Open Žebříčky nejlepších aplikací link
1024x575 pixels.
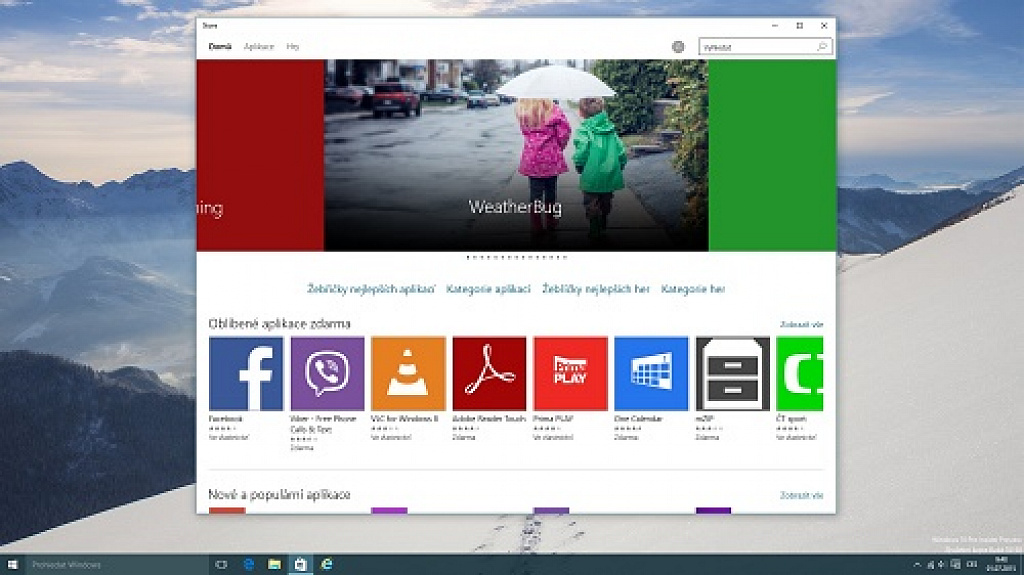coord(371,289)
